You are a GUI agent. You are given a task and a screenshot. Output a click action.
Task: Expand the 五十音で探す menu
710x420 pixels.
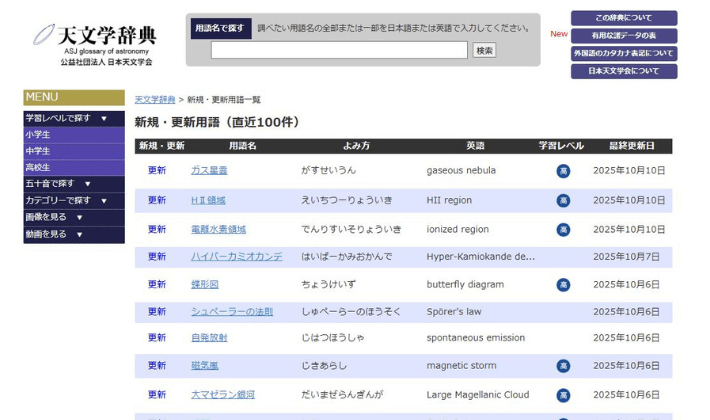click(x=74, y=184)
